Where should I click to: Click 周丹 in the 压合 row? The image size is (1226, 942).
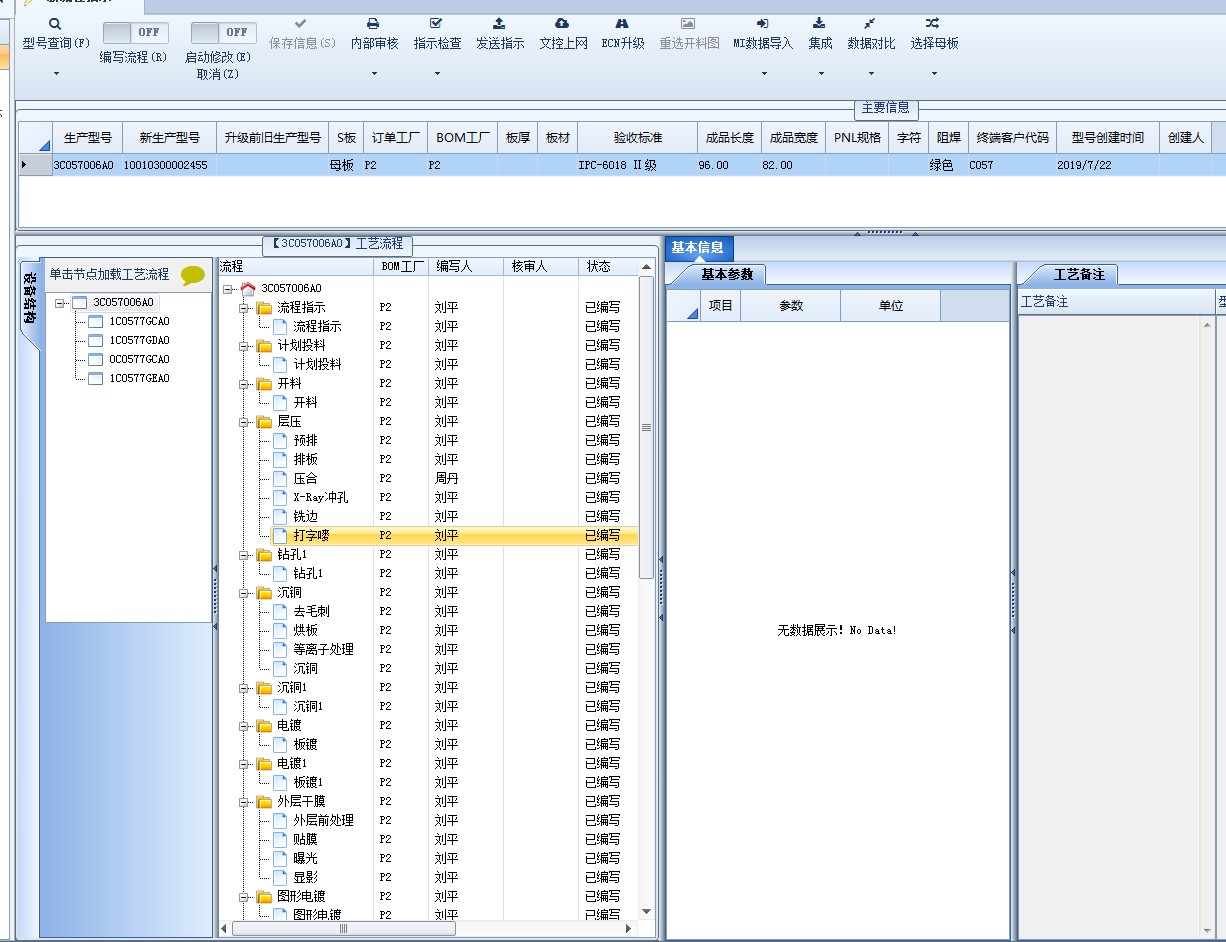click(447, 478)
